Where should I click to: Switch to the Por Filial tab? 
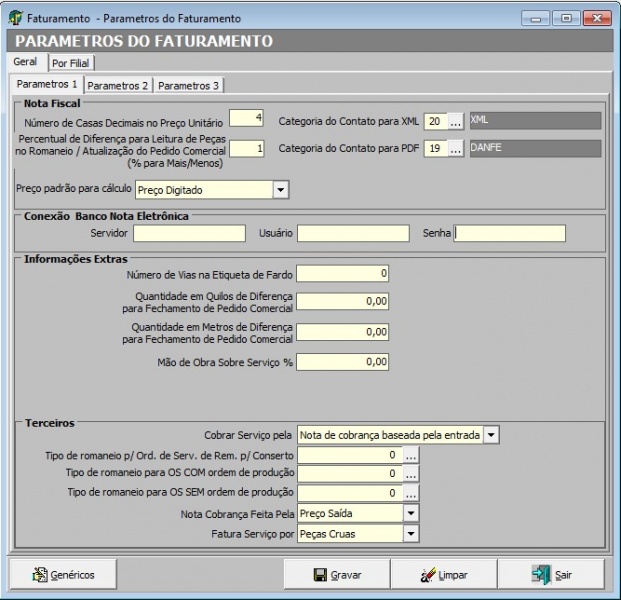pyautogui.click(x=73, y=63)
